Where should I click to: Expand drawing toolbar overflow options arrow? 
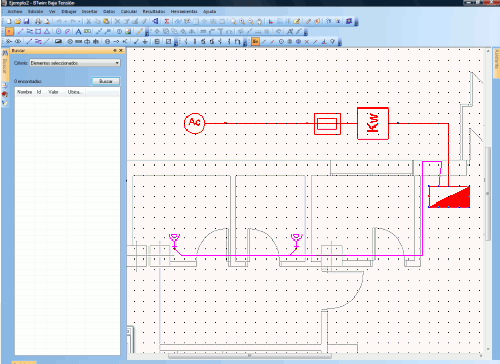tap(147, 33)
